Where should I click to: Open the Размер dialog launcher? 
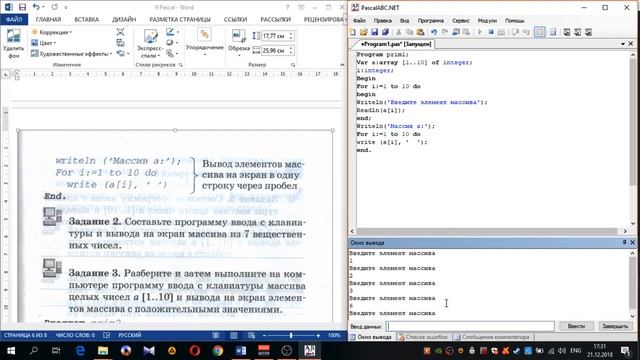[293, 65]
